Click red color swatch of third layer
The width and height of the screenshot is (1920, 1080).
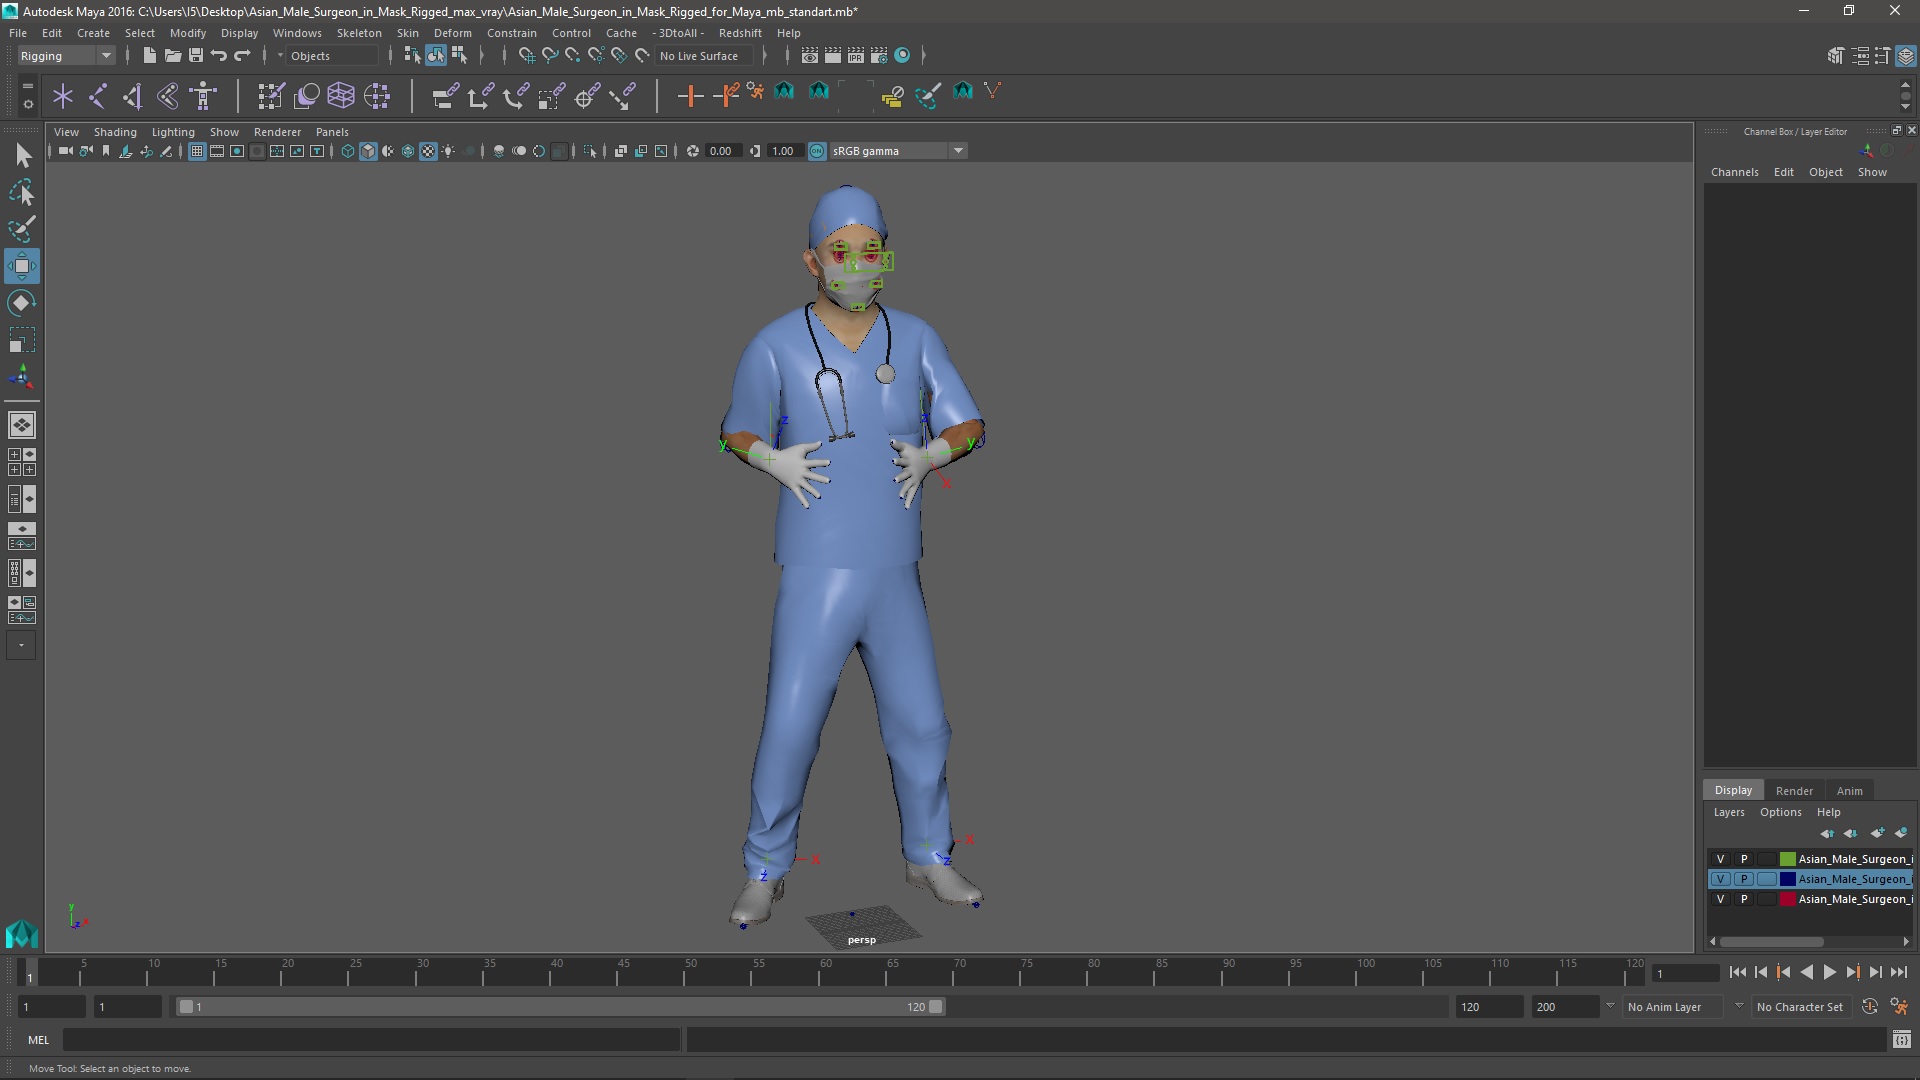pos(1787,899)
